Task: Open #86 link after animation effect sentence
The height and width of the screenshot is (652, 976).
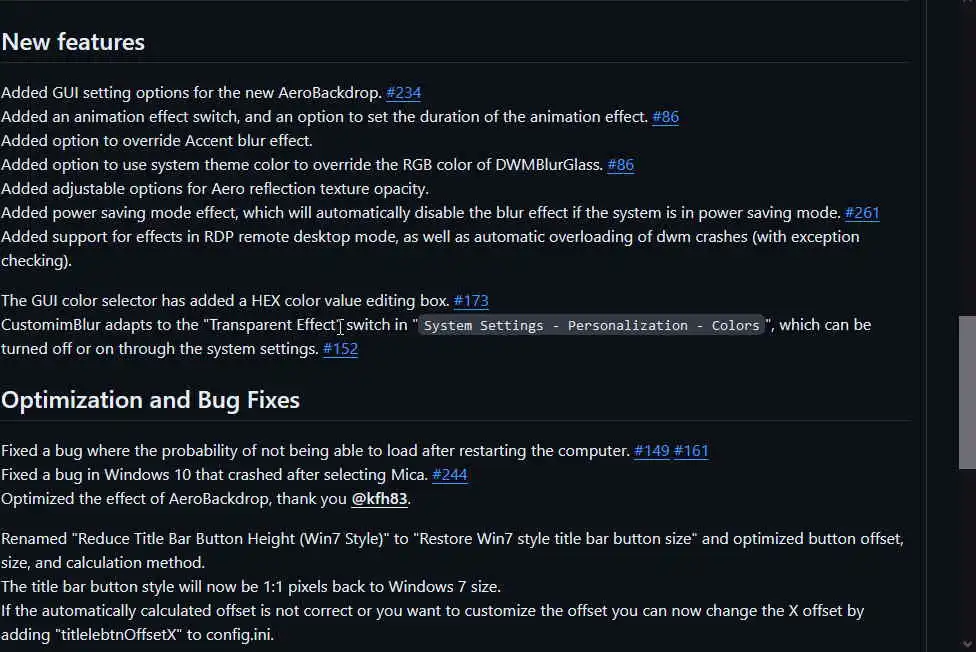Action: point(665,117)
